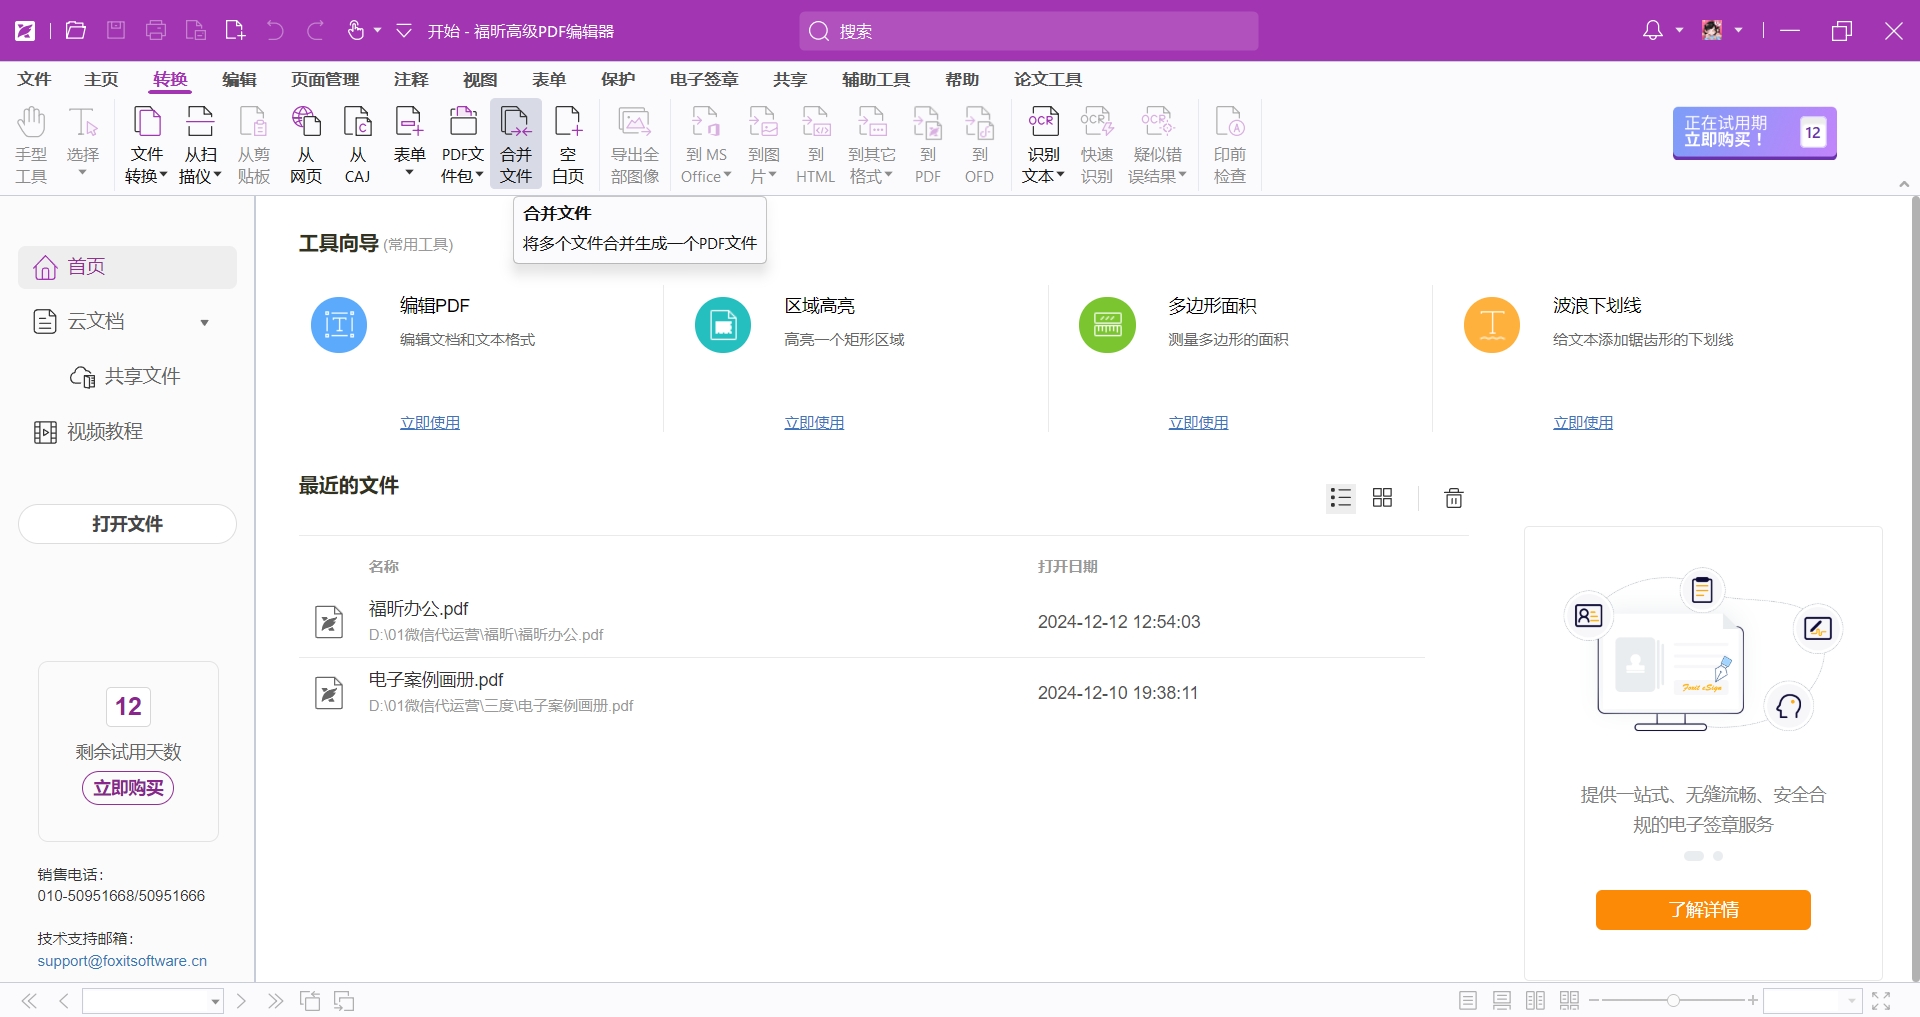
Task: Click the 编辑PDF circular icon
Action: [339, 325]
